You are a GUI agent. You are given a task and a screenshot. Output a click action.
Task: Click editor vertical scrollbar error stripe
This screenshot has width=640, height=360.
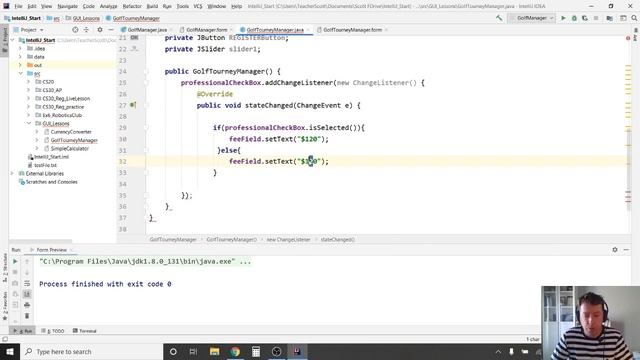click(x=628, y=135)
